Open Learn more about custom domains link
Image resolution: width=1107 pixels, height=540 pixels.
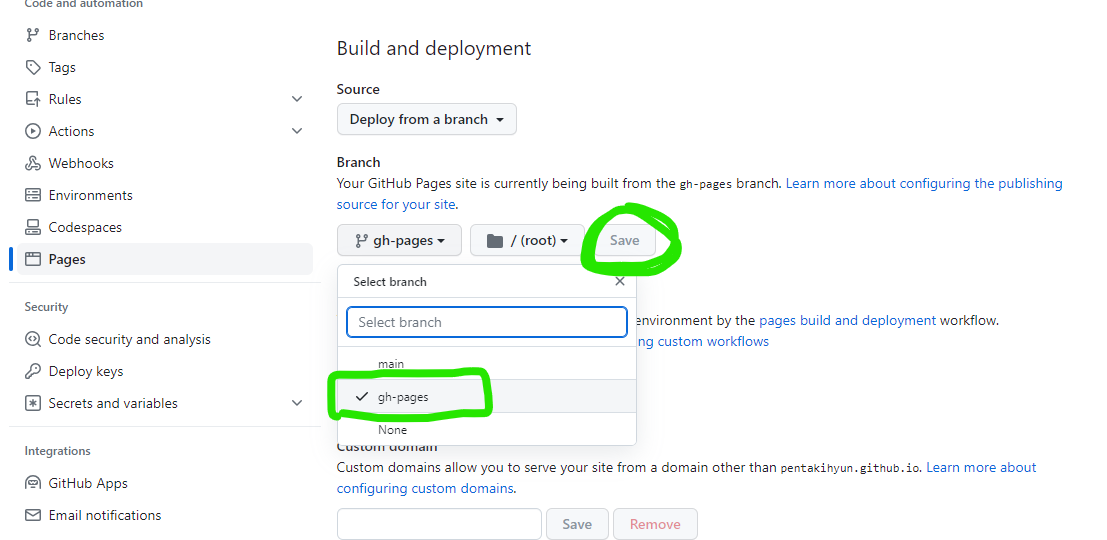tap(981, 467)
